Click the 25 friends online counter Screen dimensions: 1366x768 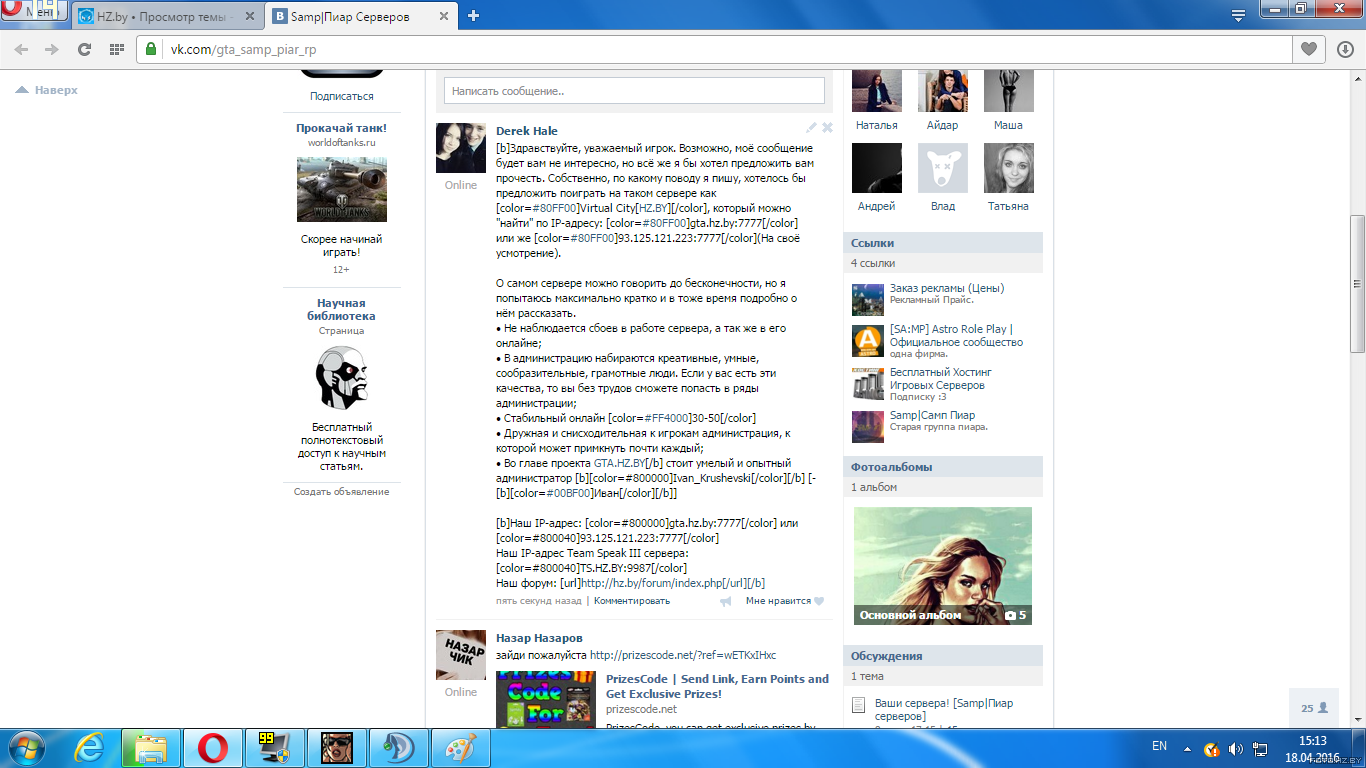[x=1314, y=707]
